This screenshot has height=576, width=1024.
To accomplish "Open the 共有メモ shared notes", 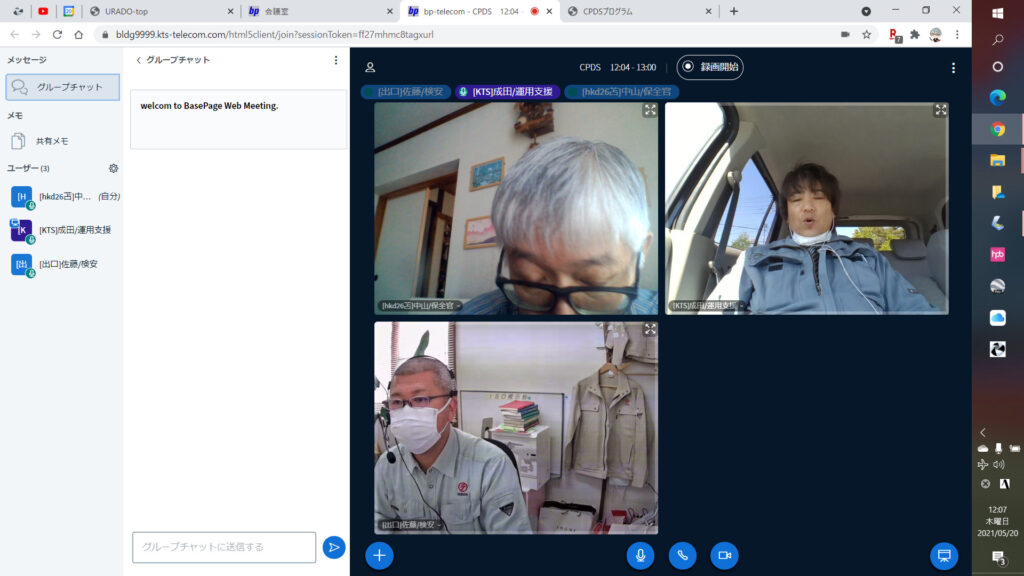I will (52, 141).
